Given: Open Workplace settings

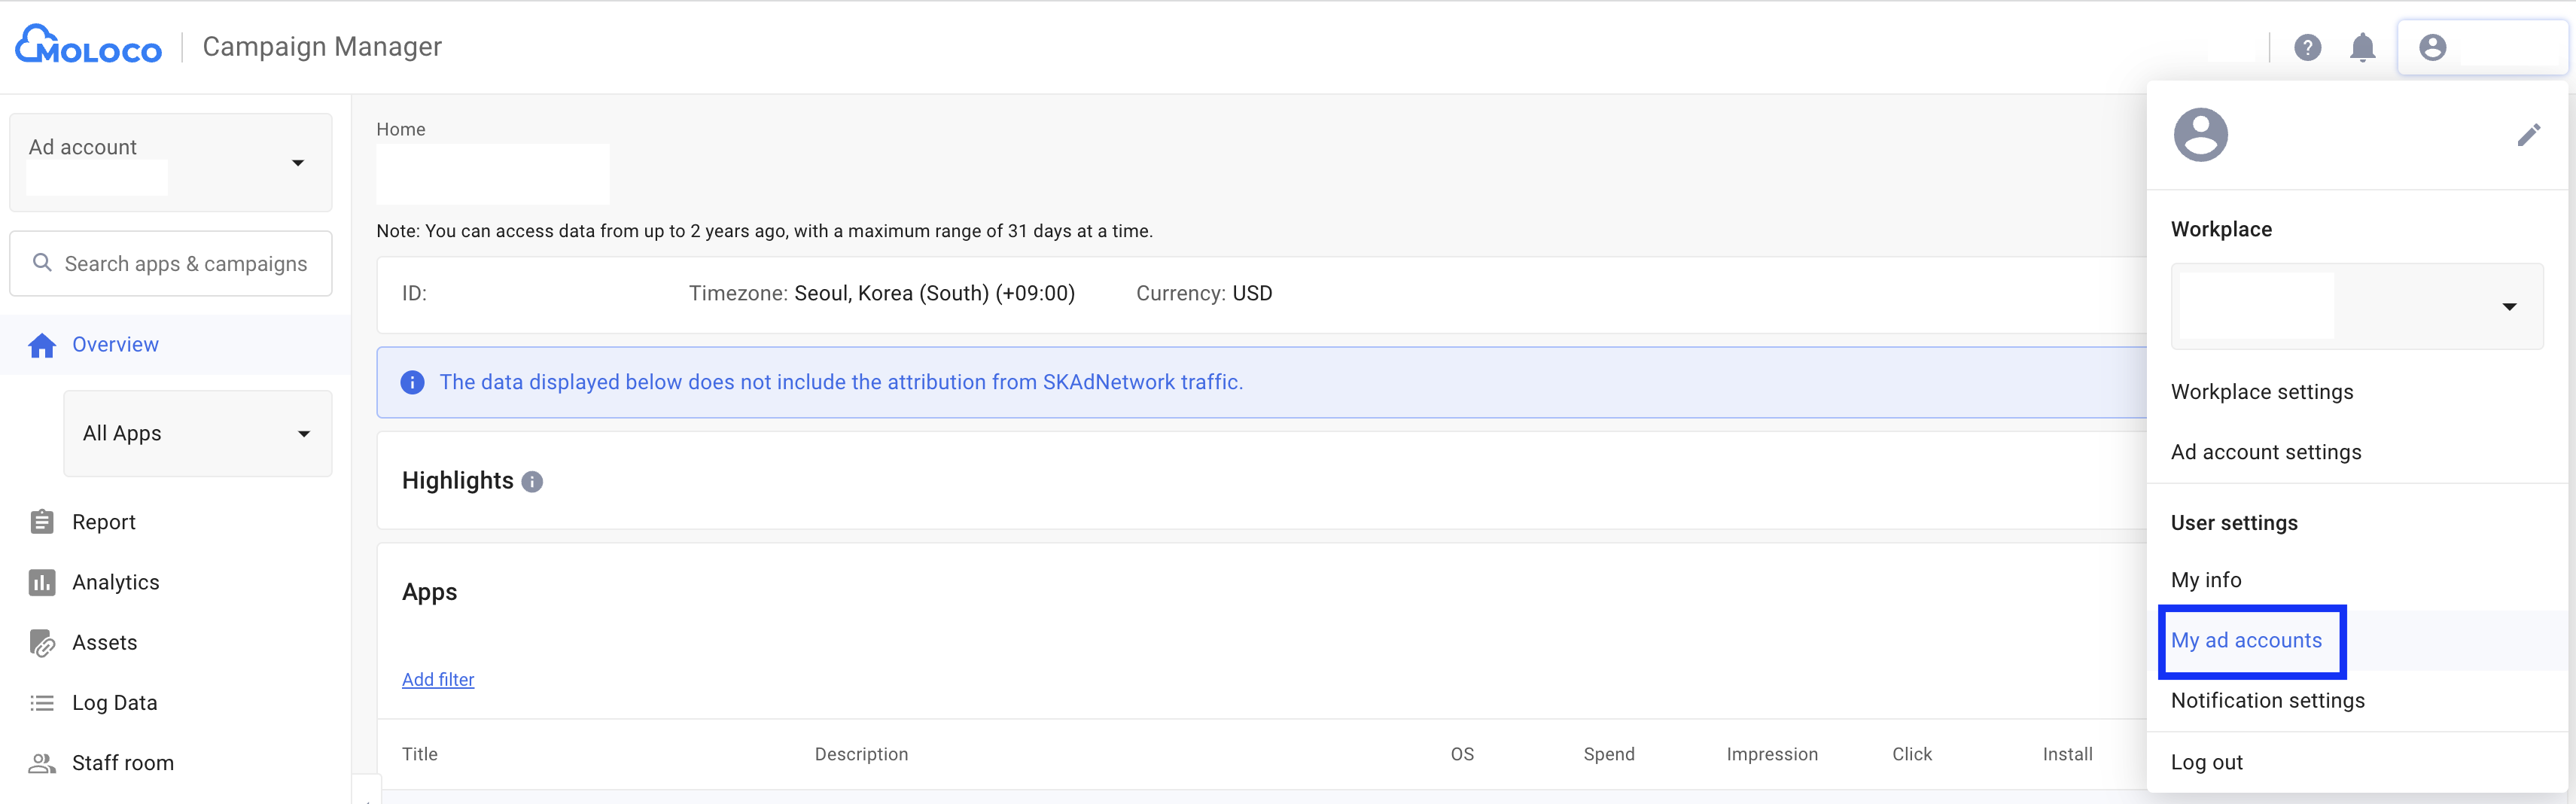Looking at the screenshot, I should [x=2261, y=392].
